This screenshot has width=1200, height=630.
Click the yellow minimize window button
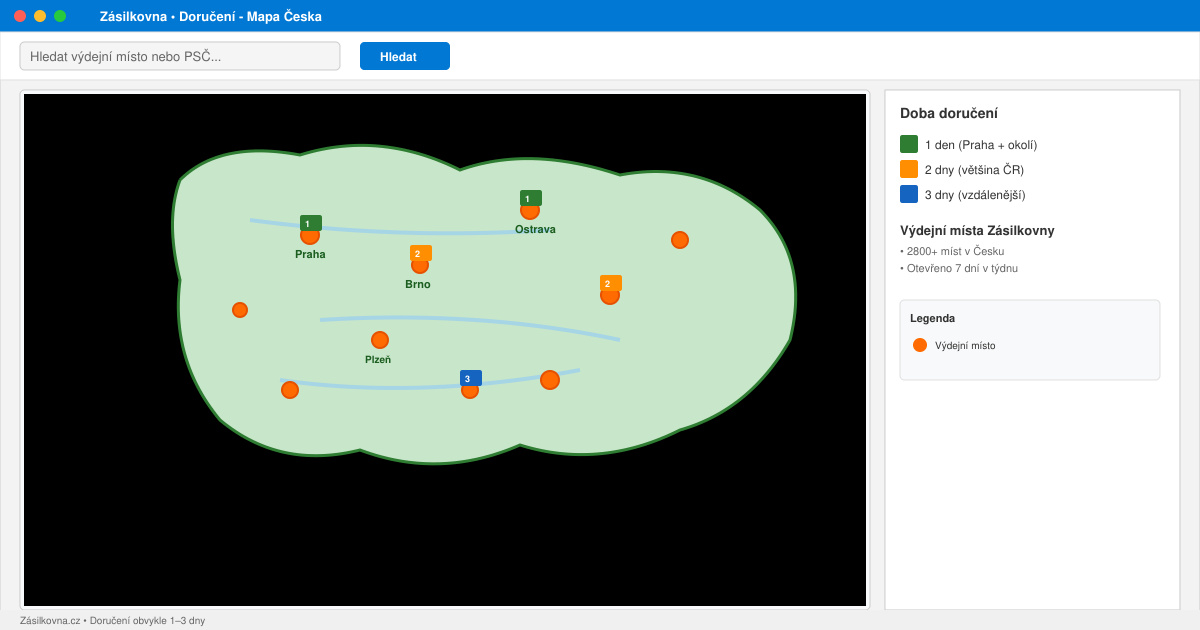[40, 16]
